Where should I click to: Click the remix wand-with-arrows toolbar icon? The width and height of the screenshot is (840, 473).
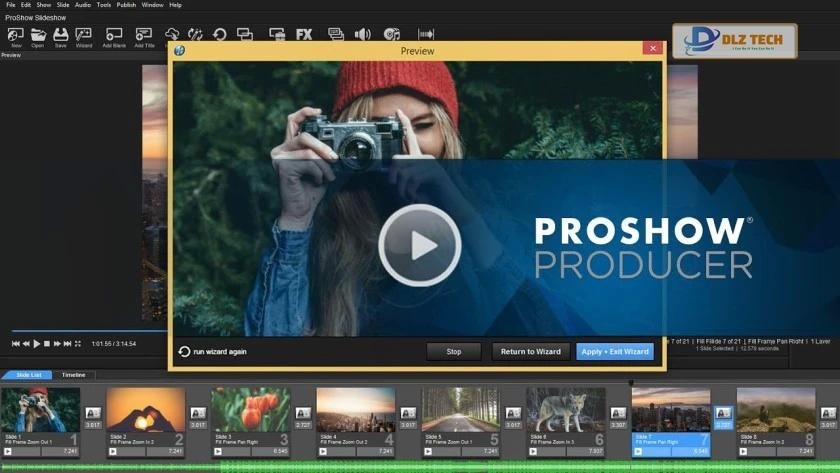pos(196,35)
